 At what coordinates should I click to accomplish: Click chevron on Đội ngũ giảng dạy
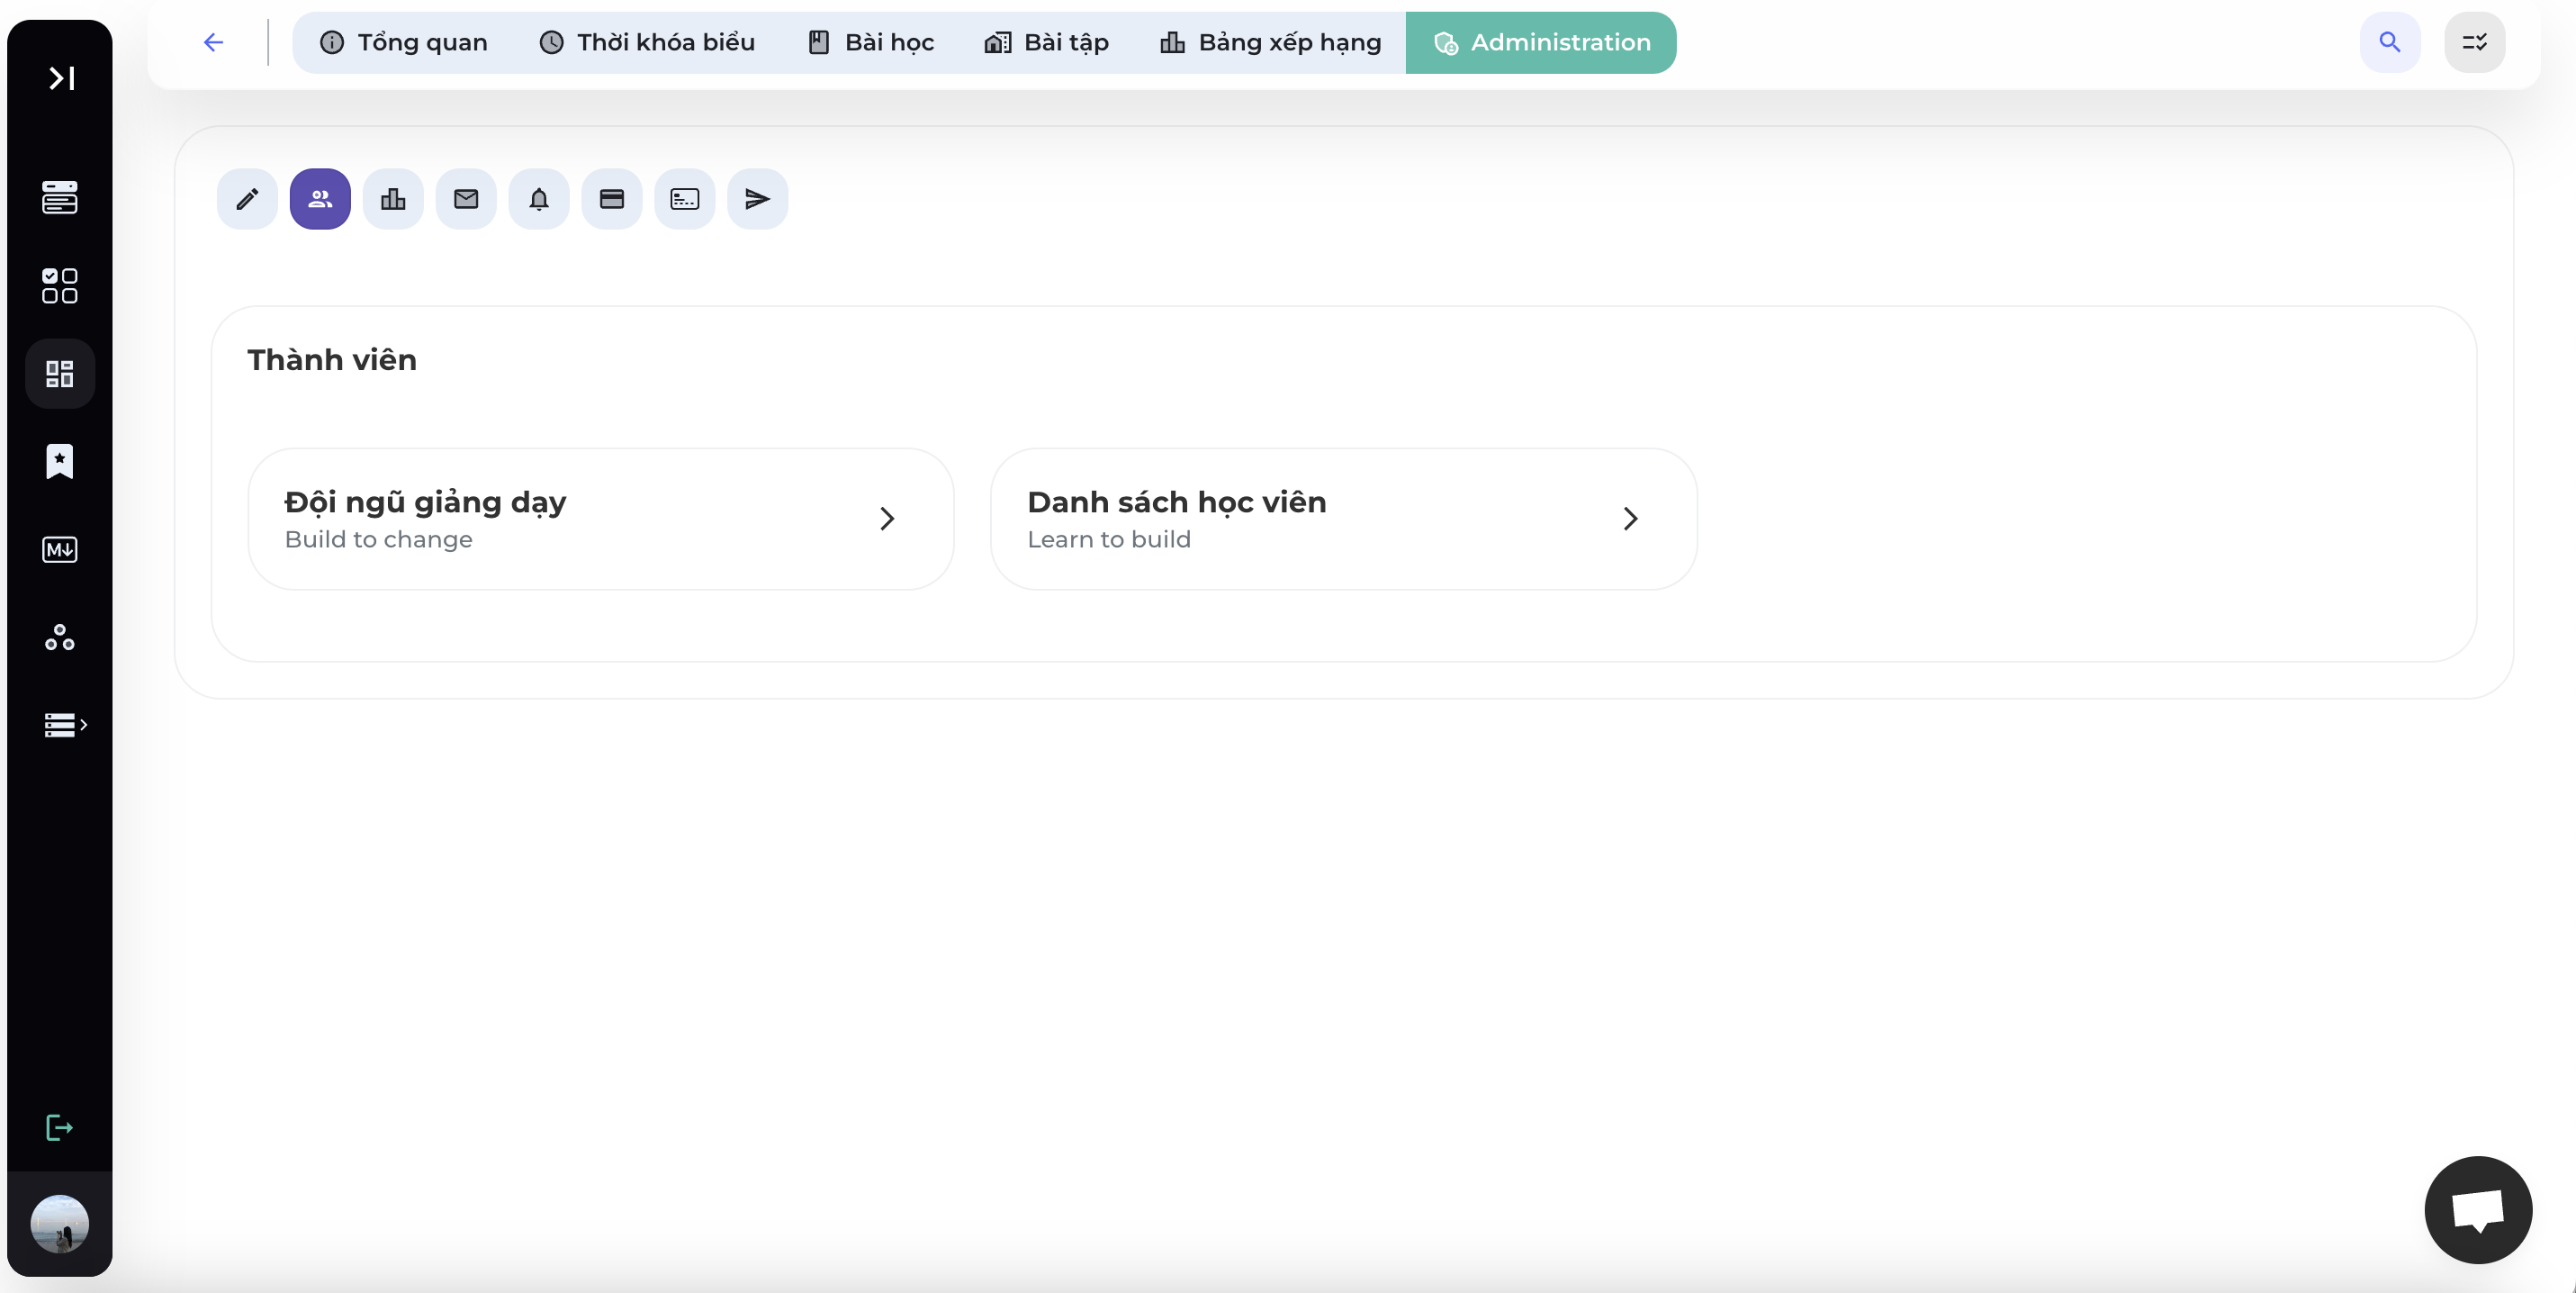coord(887,518)
